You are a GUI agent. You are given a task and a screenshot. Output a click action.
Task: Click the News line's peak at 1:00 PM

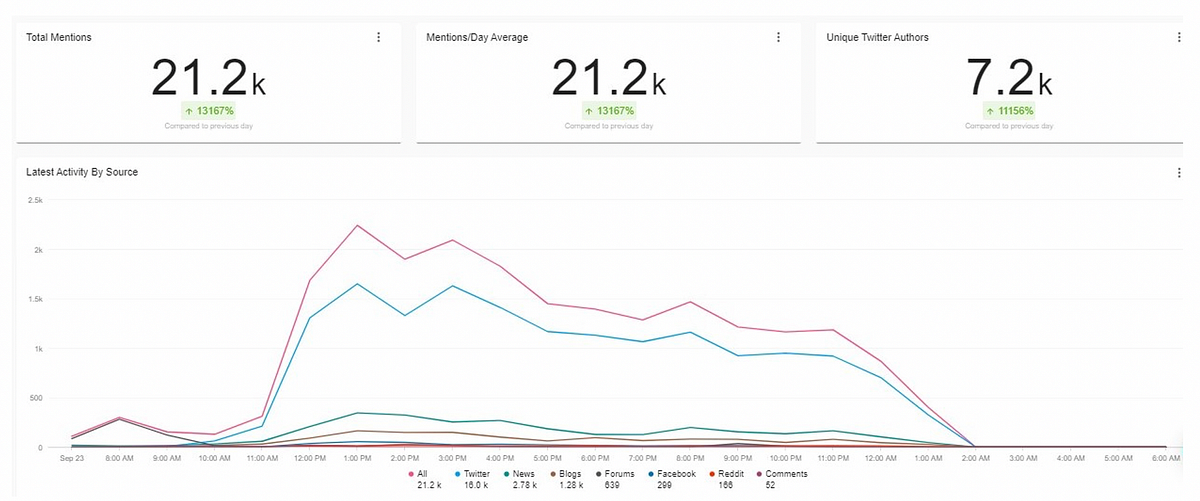[357, 412]
